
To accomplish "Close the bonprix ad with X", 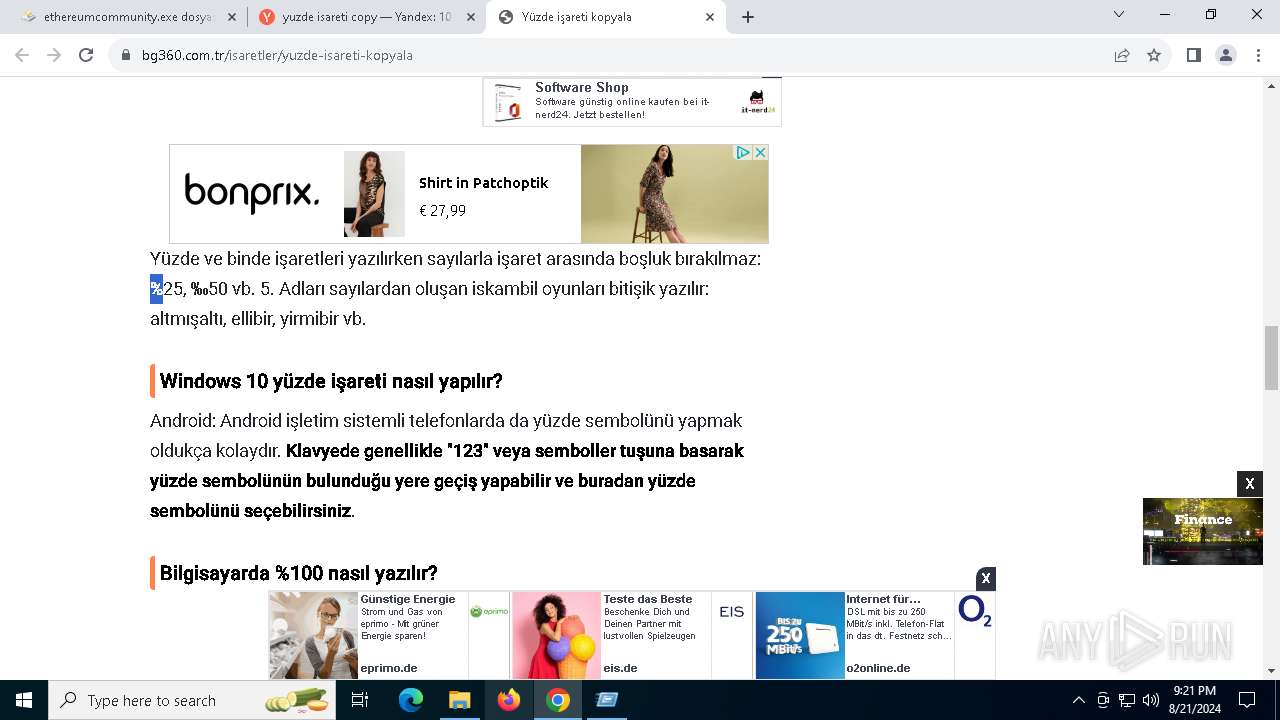I will (760, 152).
